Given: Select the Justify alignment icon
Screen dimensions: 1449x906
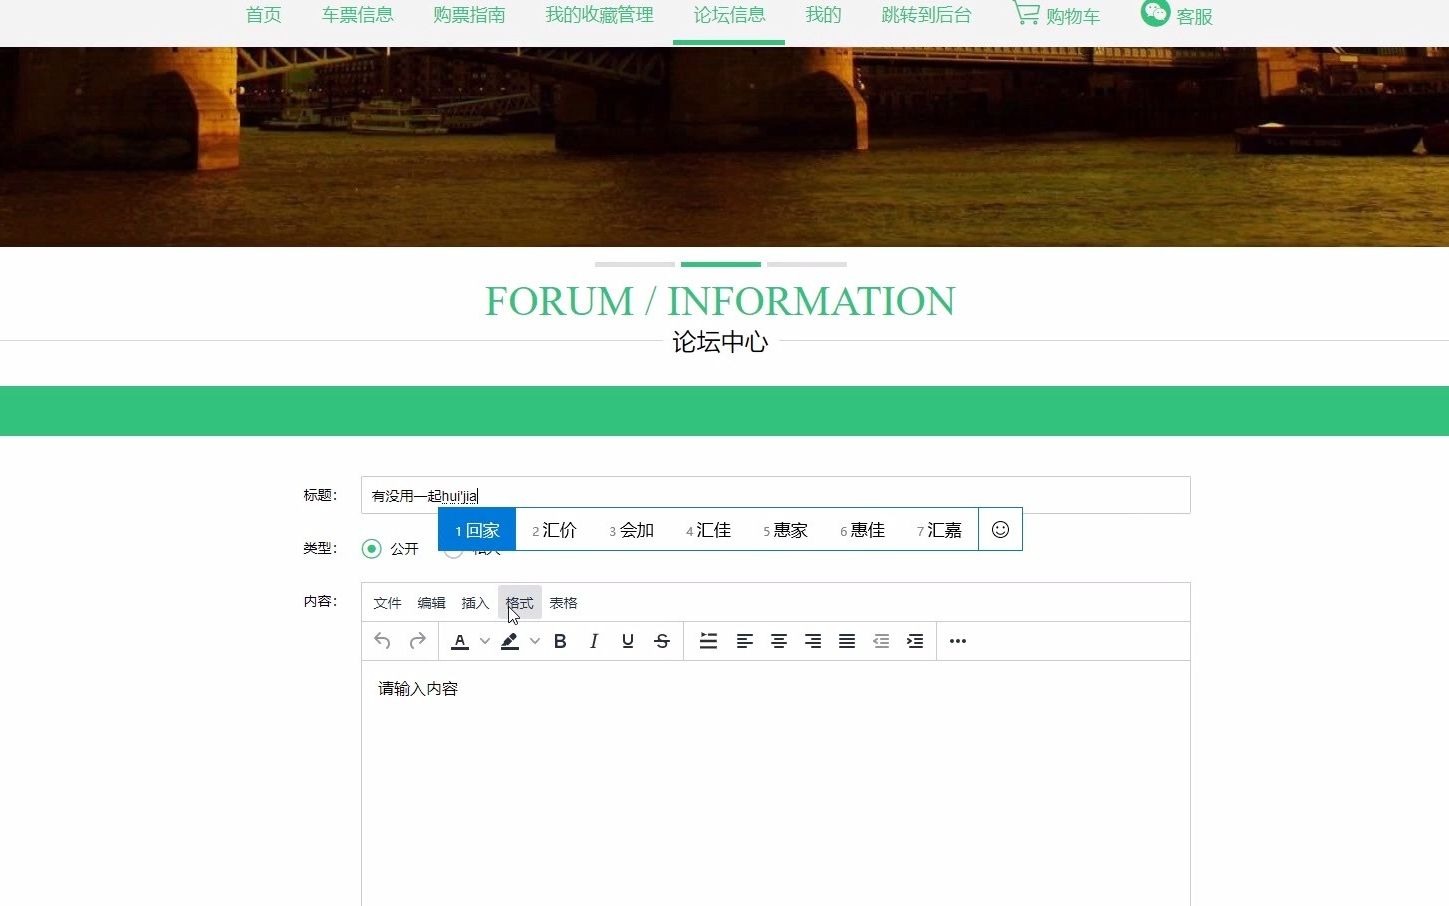Looking at the screenshot, I should tap(847, 641).
